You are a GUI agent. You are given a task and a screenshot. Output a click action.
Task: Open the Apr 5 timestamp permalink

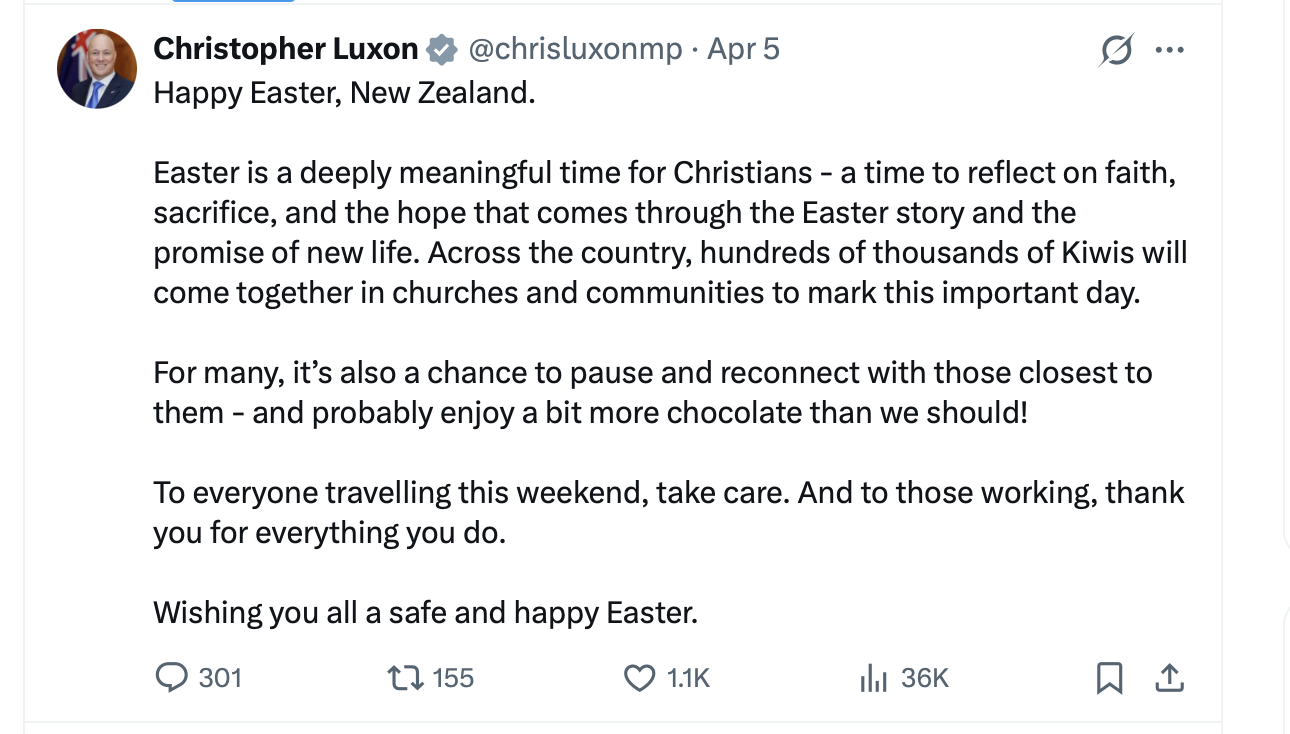click(743, 49)
